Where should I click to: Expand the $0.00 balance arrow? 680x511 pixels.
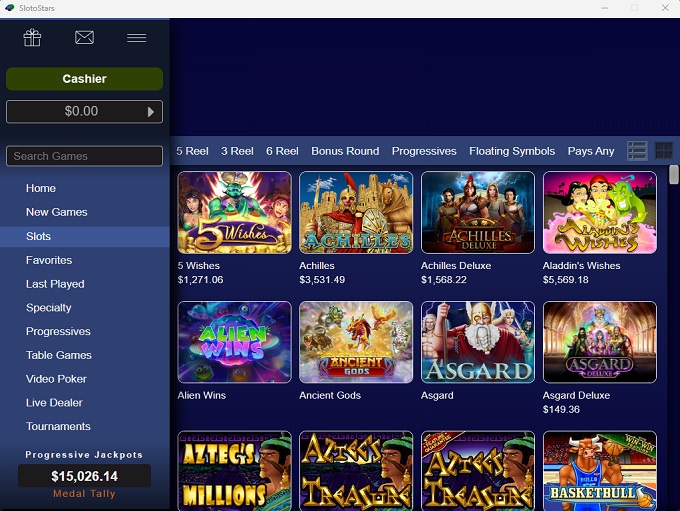tap(151, 112)
